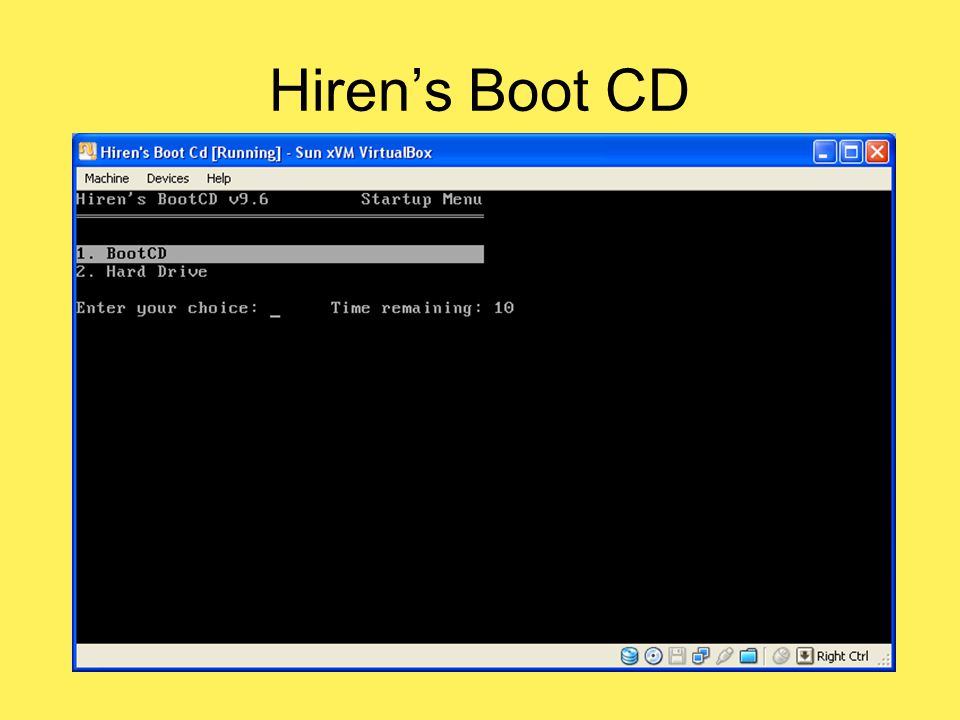Click the CD/DVD drive status icon

coord(653,655)
